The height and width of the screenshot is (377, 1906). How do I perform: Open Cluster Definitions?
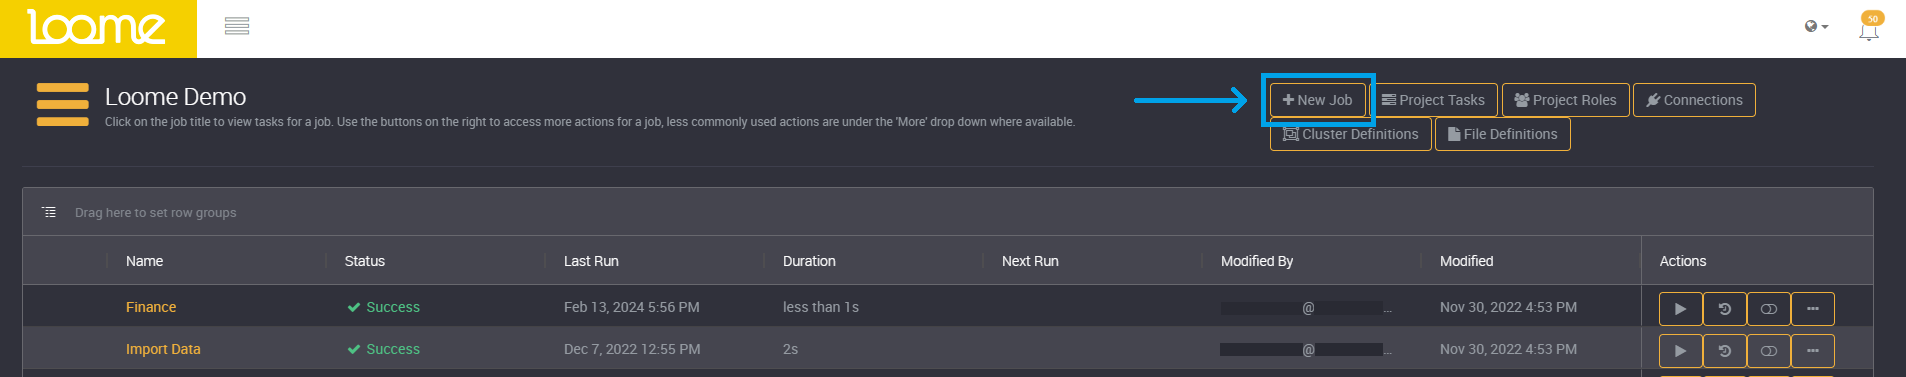[1350, 134]
